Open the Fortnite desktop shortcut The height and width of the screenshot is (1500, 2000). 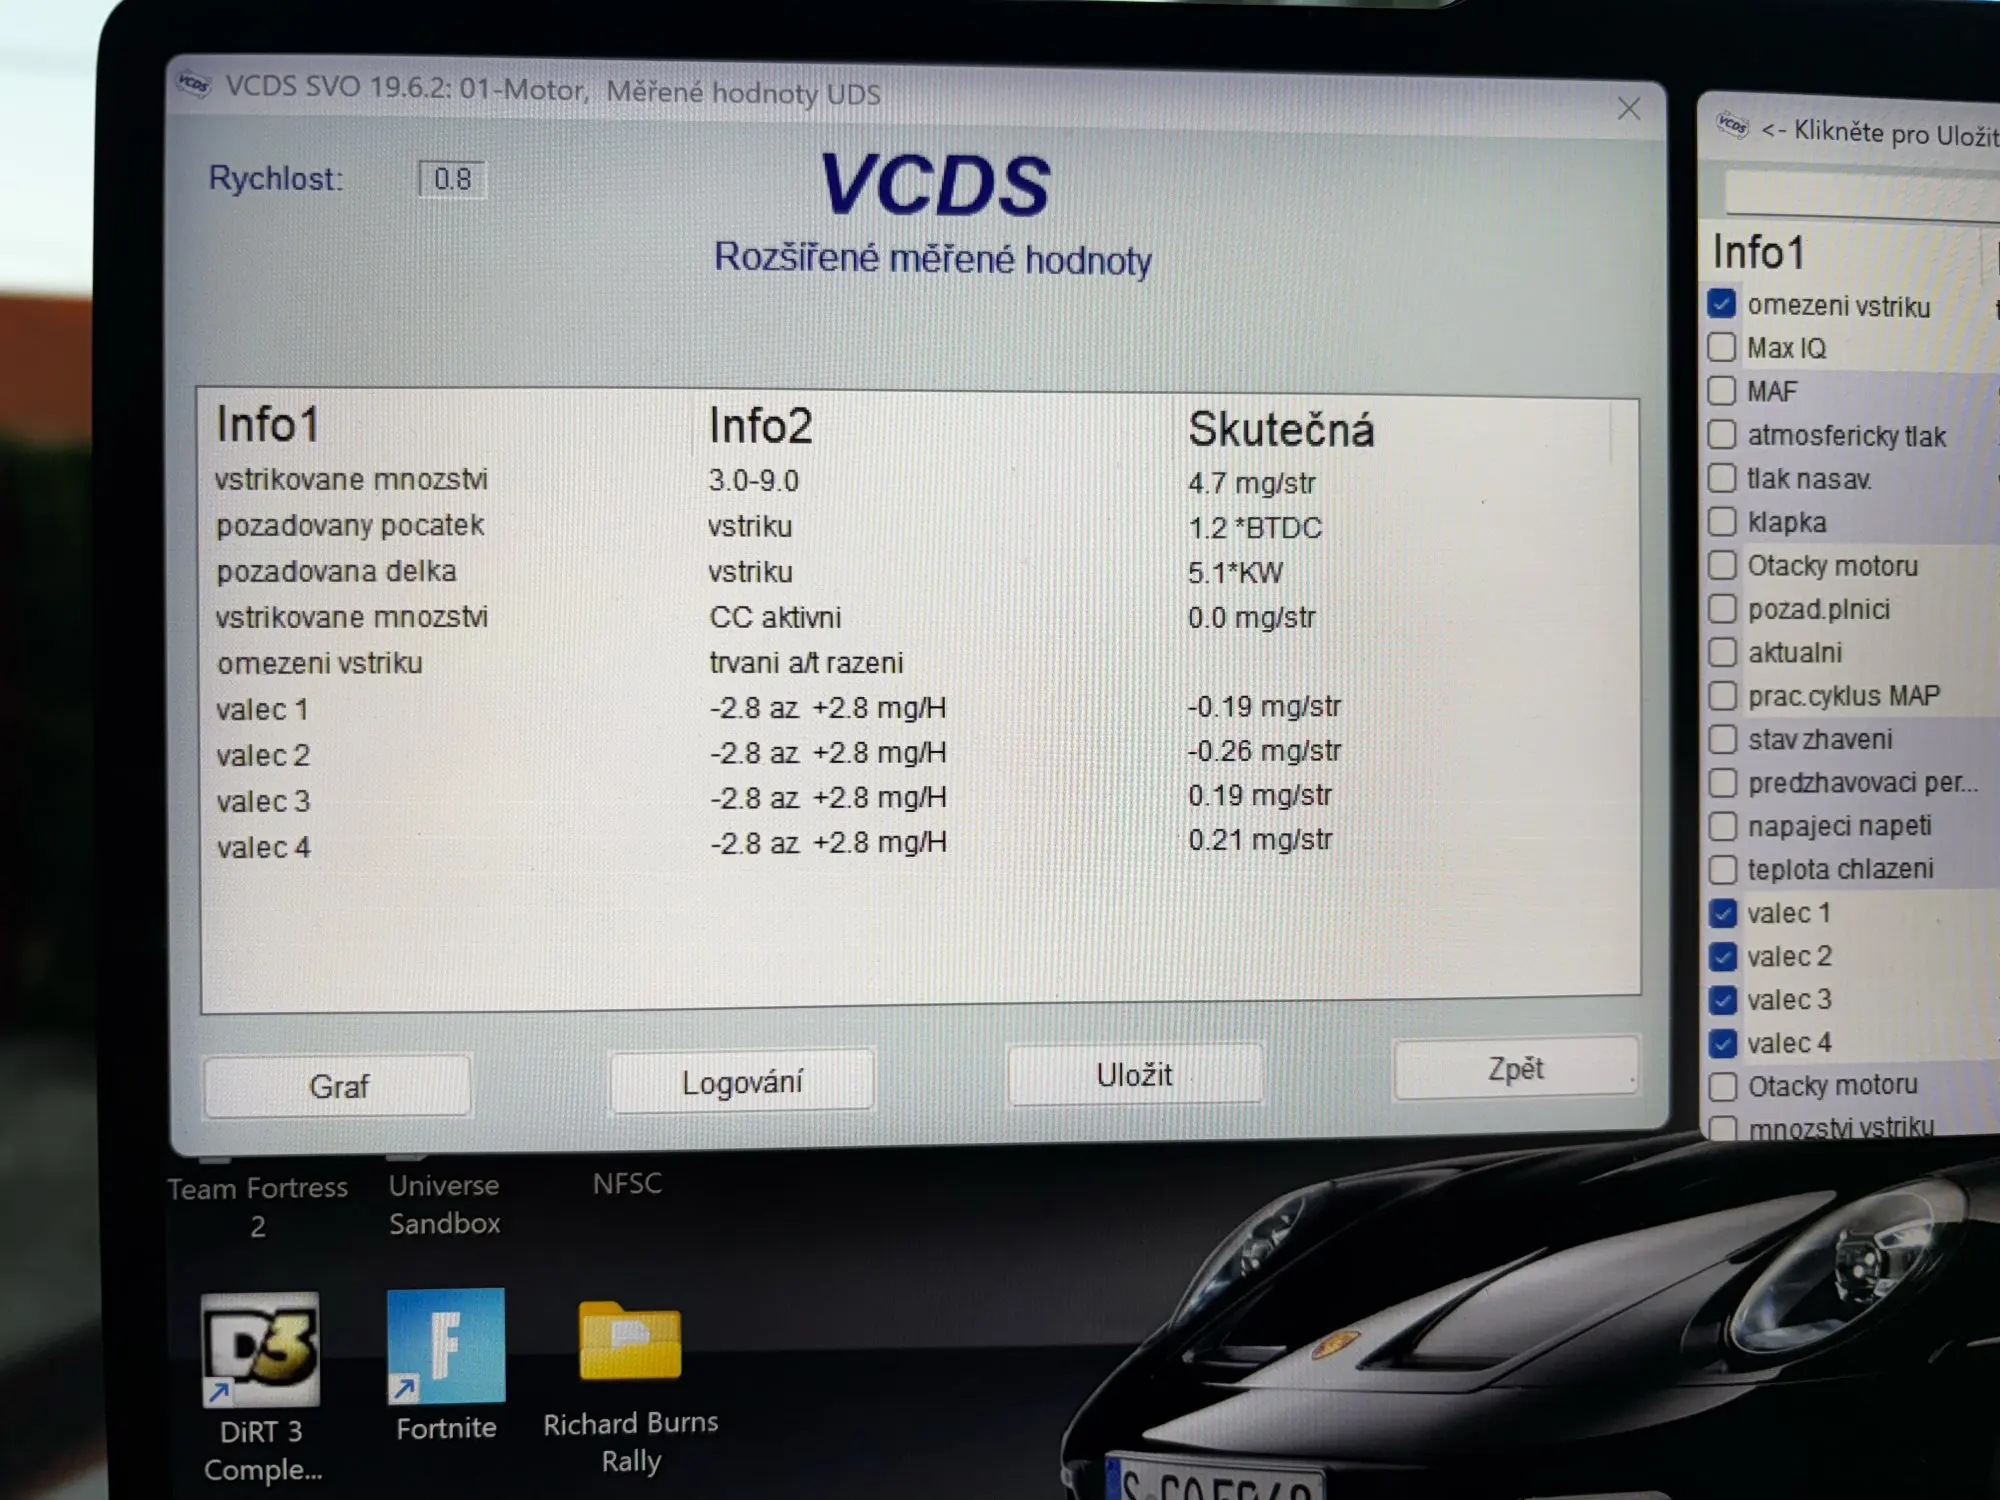446,1346
